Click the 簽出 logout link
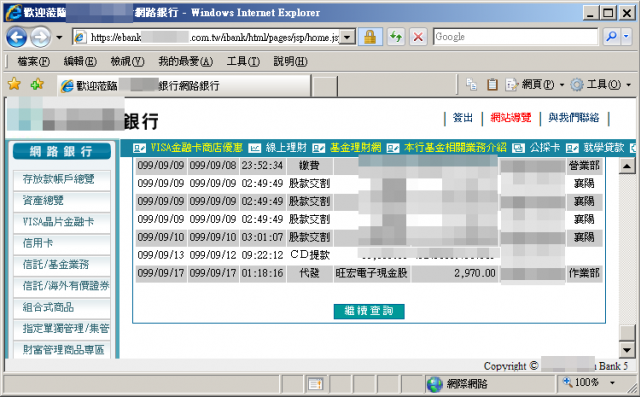Image resolution: width=640 pixels, height=397 pixels. pyautogui.click(x=463, y=118)
